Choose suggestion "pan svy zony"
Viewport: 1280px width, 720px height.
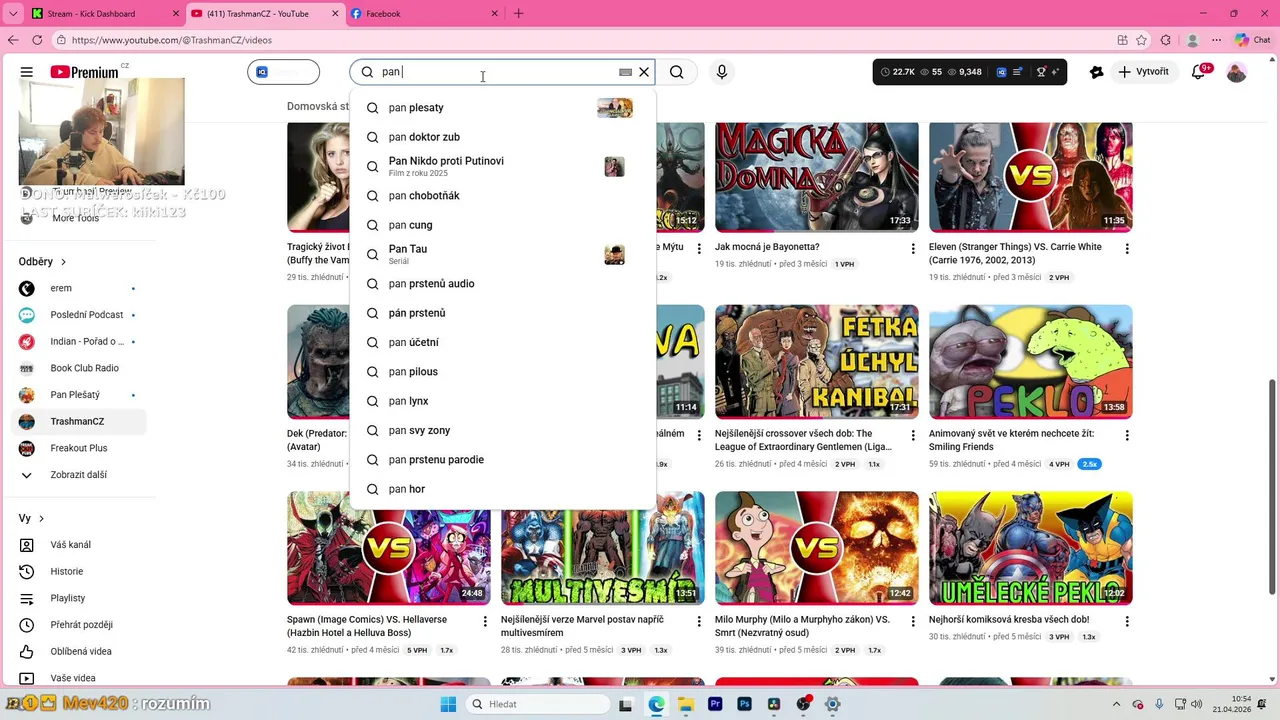click(x=502, y=430)
